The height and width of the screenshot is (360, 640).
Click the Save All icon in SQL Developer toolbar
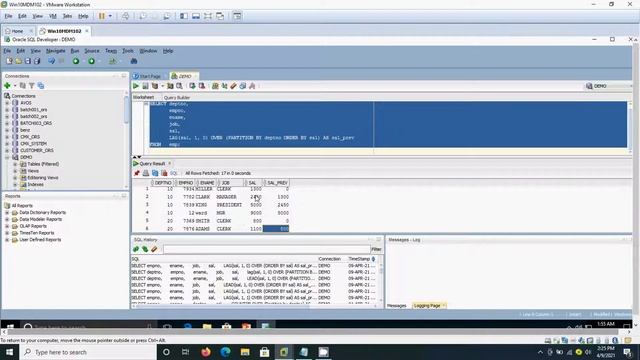click(x=37, y=61)
